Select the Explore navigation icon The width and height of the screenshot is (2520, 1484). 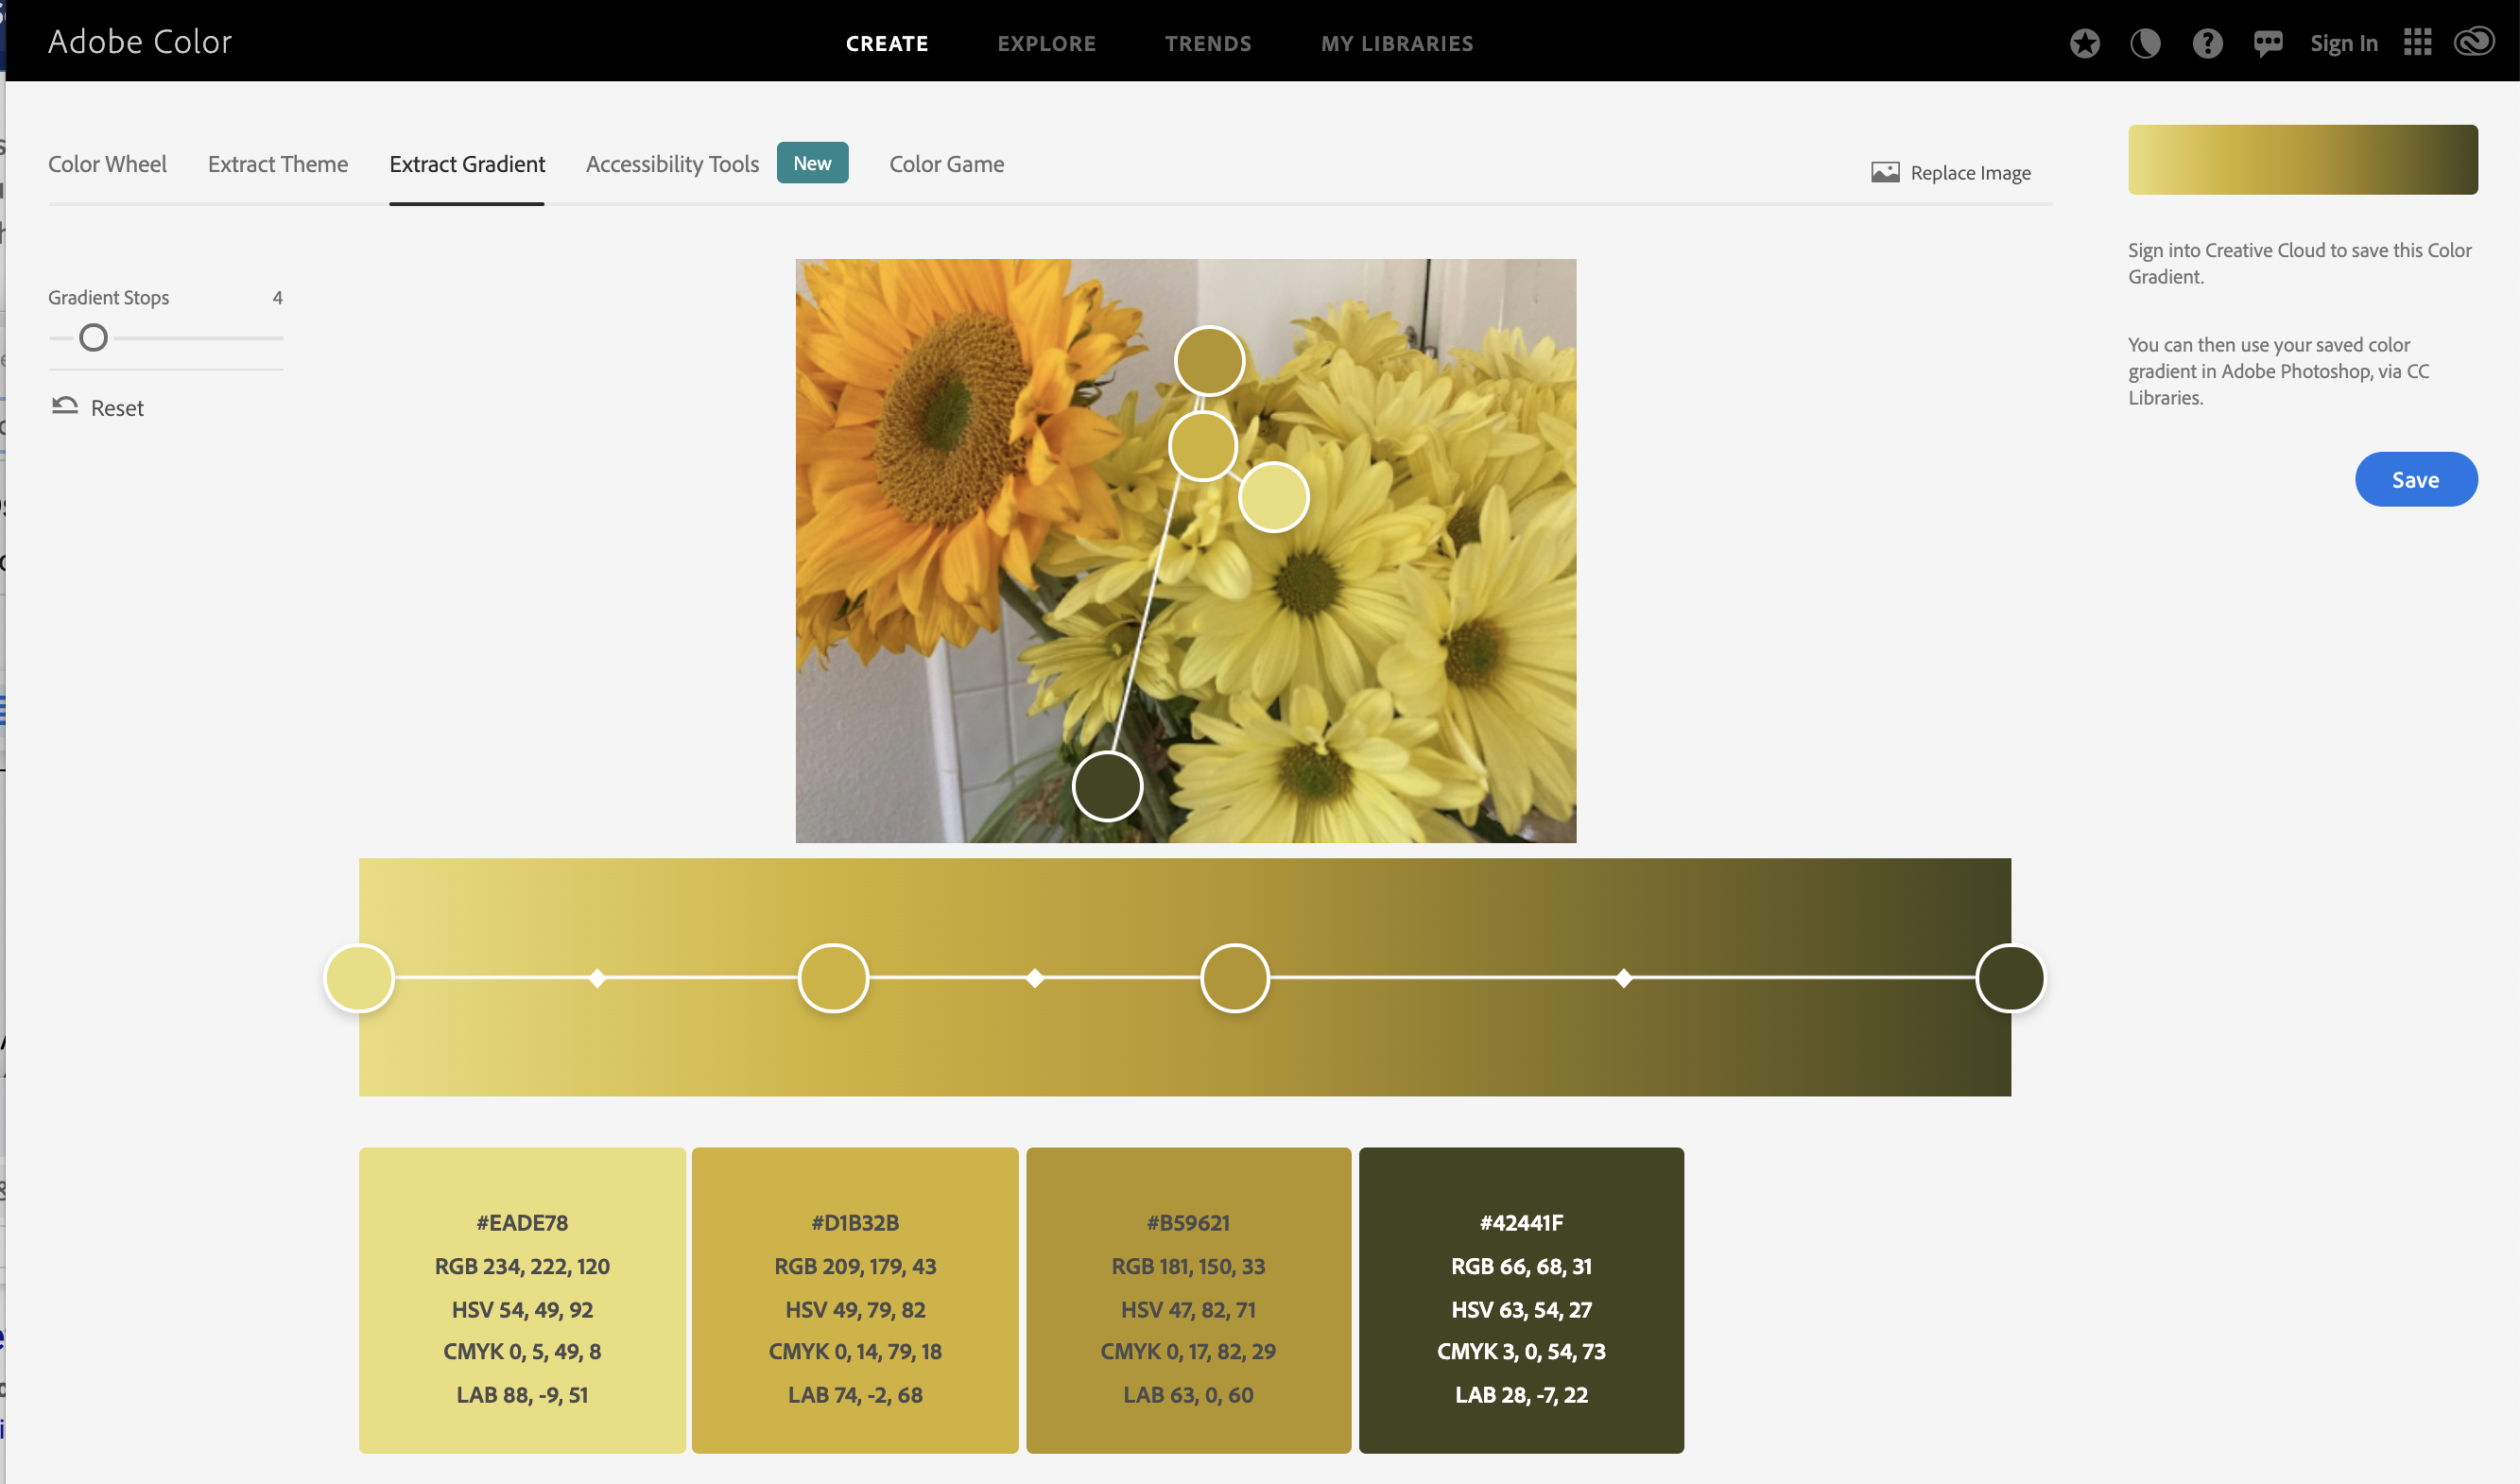[x=1047, y=43]
